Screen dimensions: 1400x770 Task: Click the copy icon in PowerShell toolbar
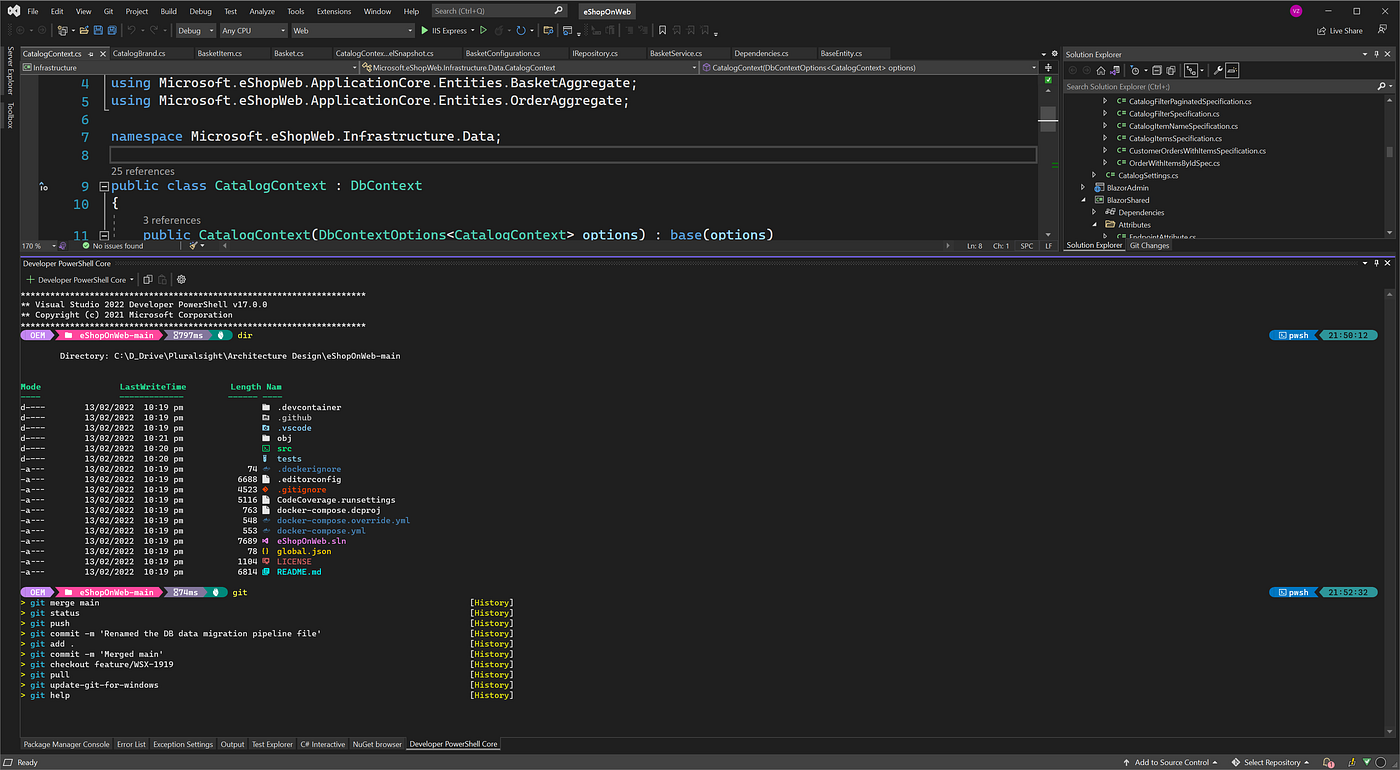(x=147, y=280)
